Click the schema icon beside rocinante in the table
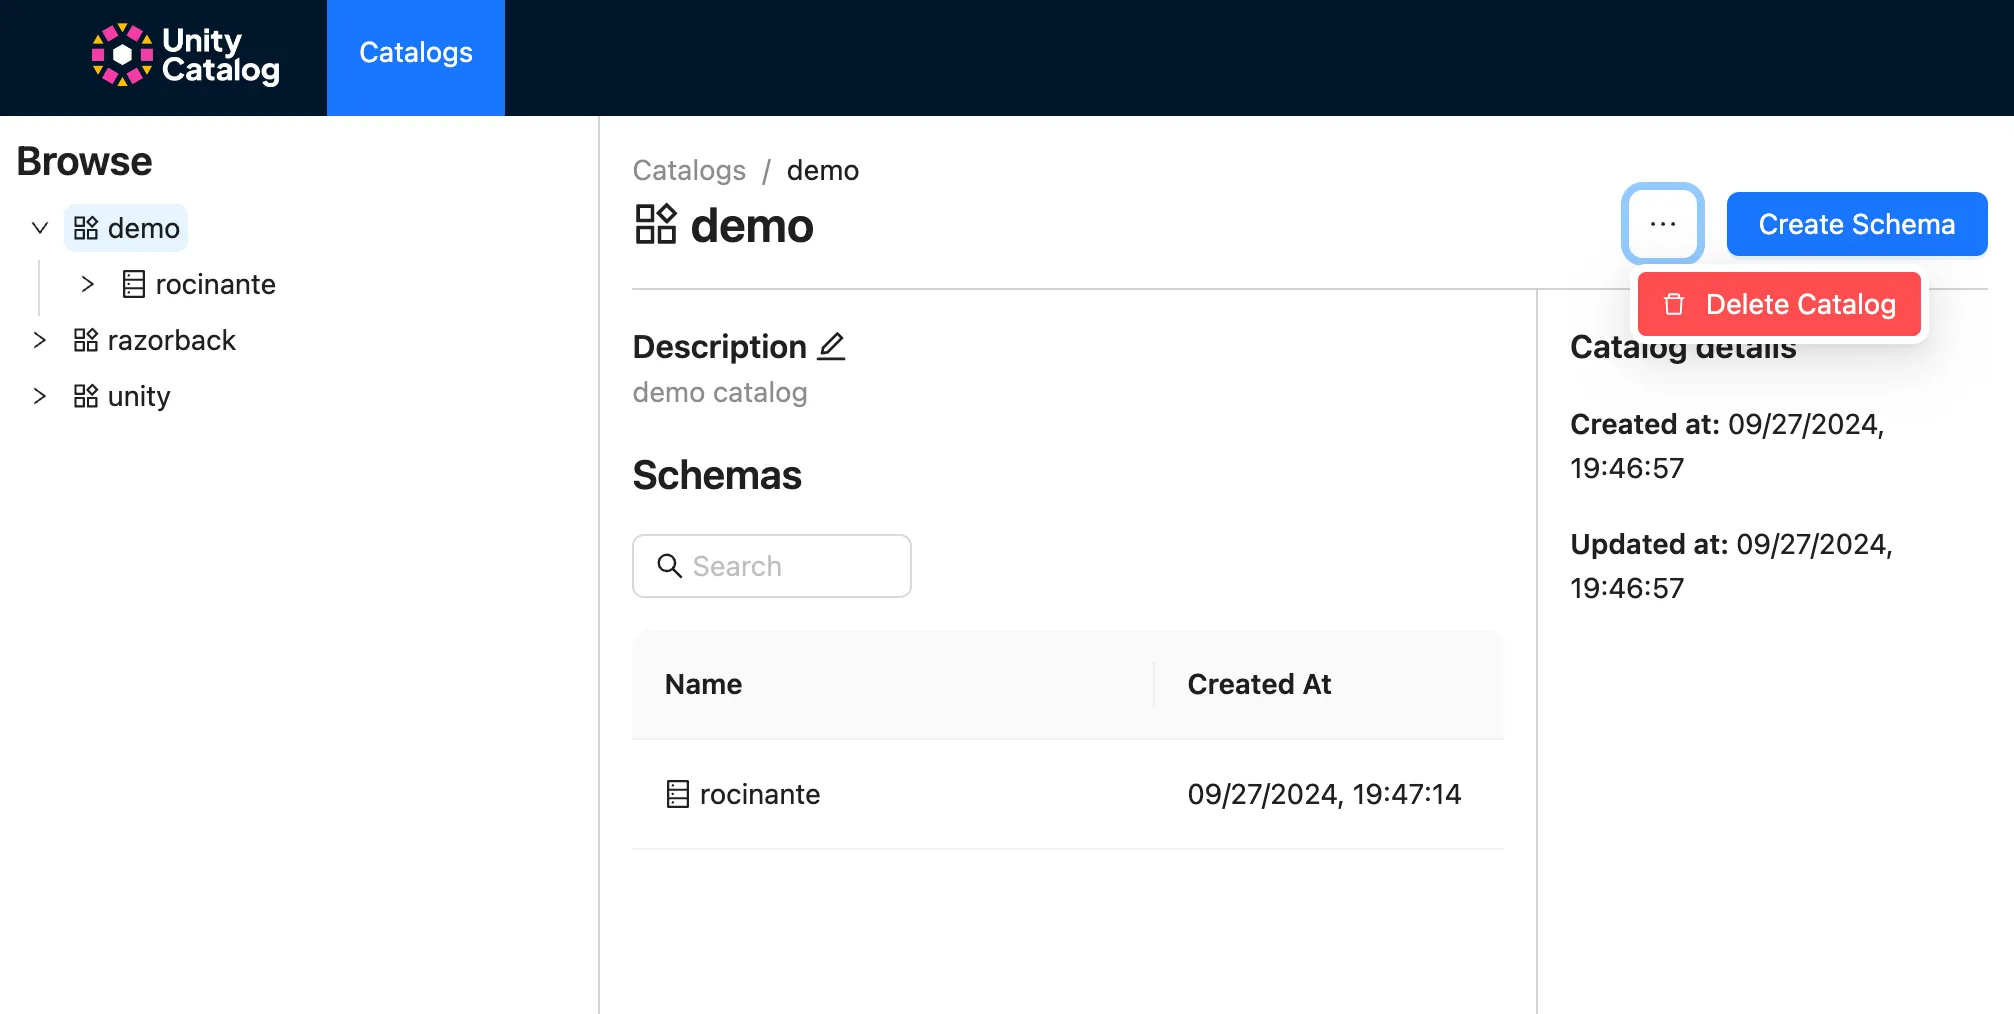This screenshot has width=2014, height=1014. click(x=676, y=793)
